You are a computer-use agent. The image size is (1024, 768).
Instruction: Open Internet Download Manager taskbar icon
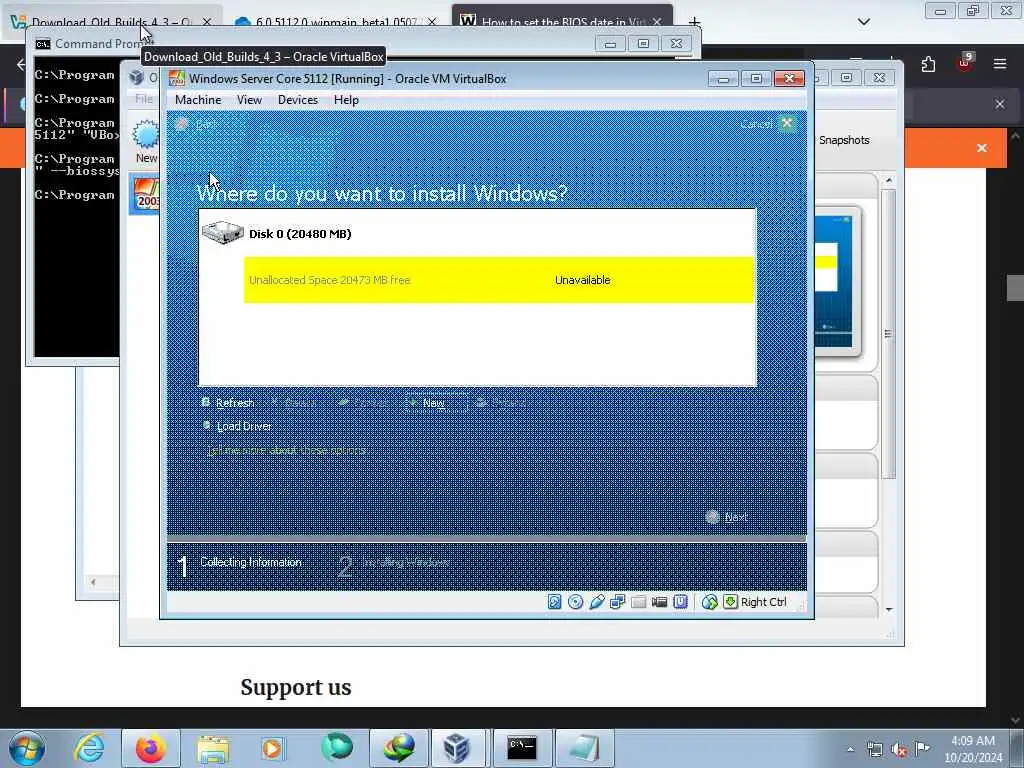(399, 748)
